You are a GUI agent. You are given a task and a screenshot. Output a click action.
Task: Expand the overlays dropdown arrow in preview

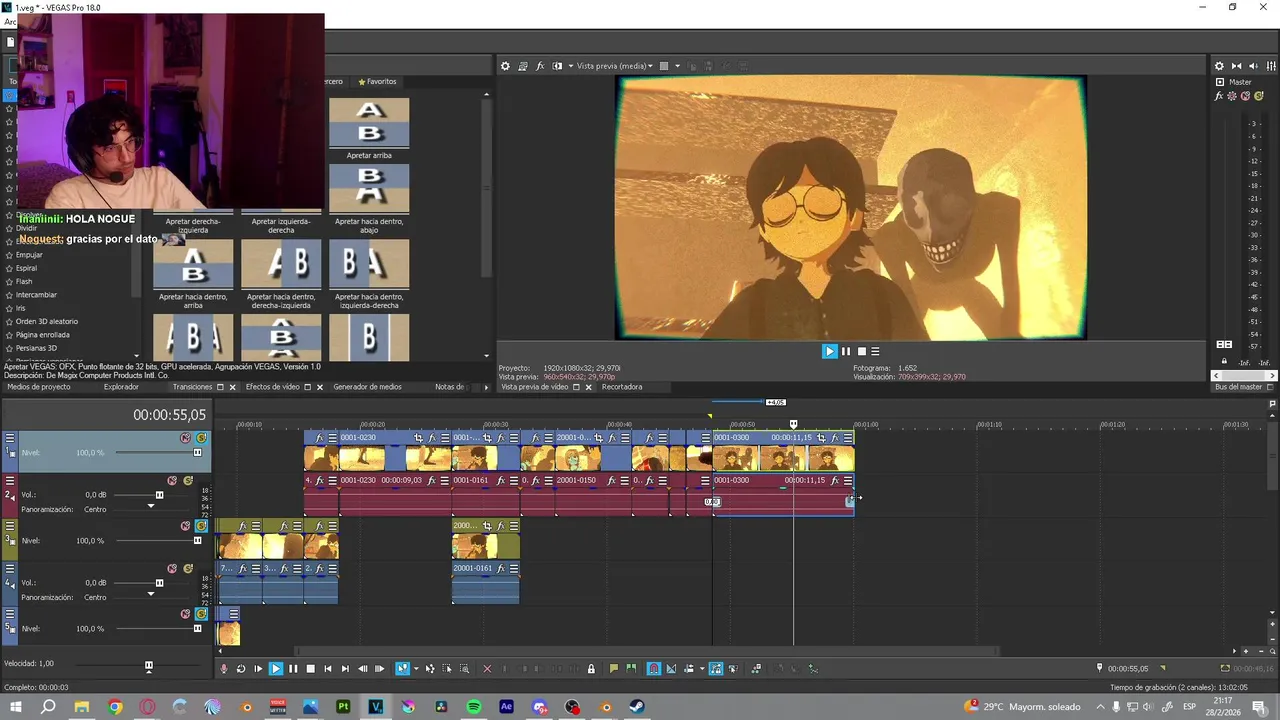click(x=677, y=66)
